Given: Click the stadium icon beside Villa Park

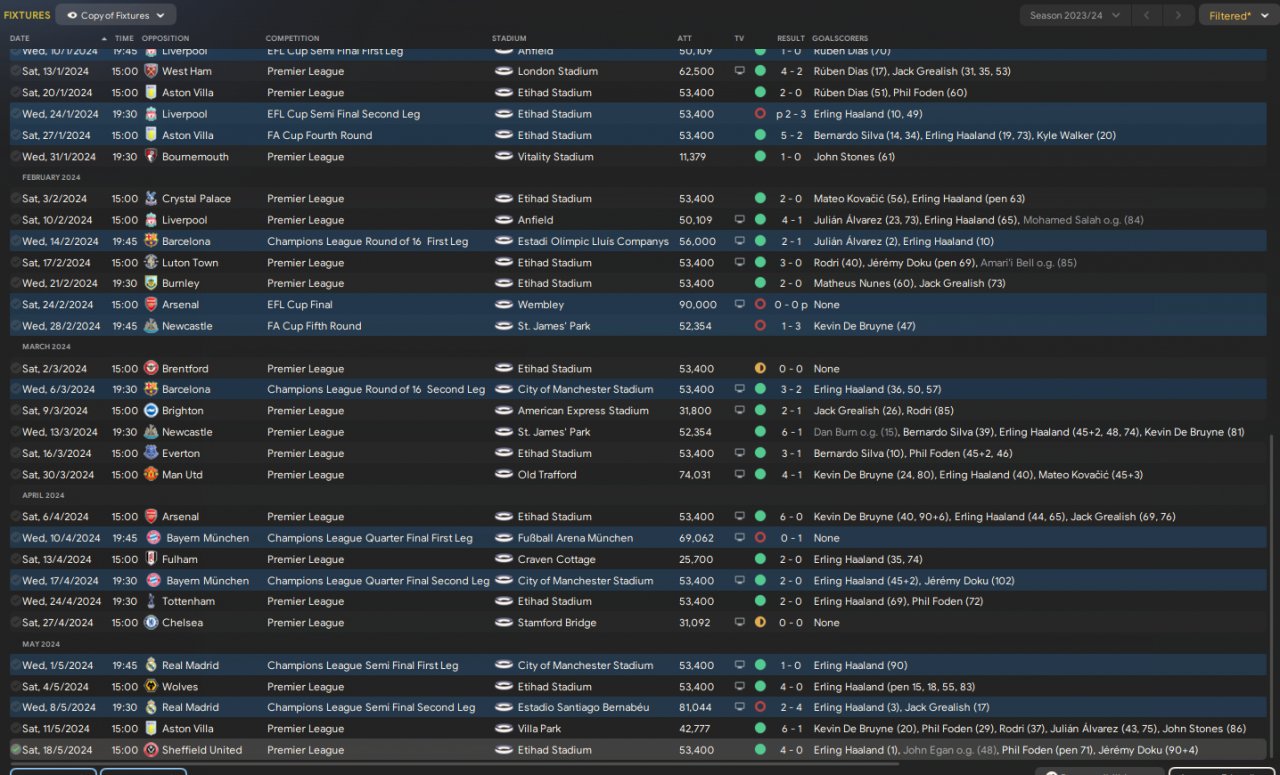Looking at the screenshot, I should (x=503, y=729).
